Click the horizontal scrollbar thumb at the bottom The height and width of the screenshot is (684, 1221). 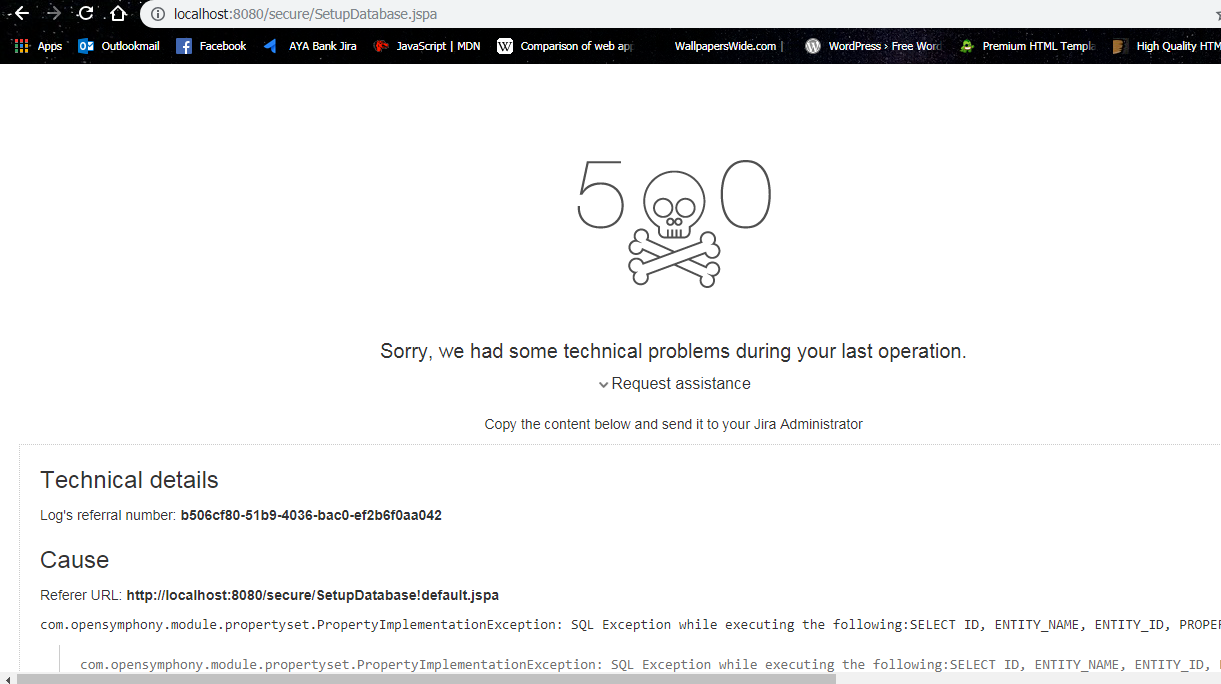coord(426,679)
